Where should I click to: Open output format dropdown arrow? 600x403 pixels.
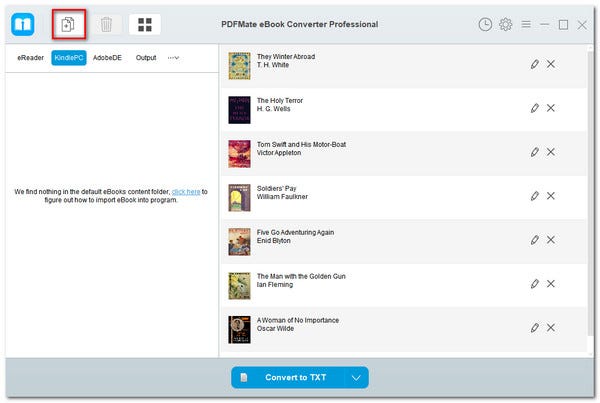[x=356, y=378]
